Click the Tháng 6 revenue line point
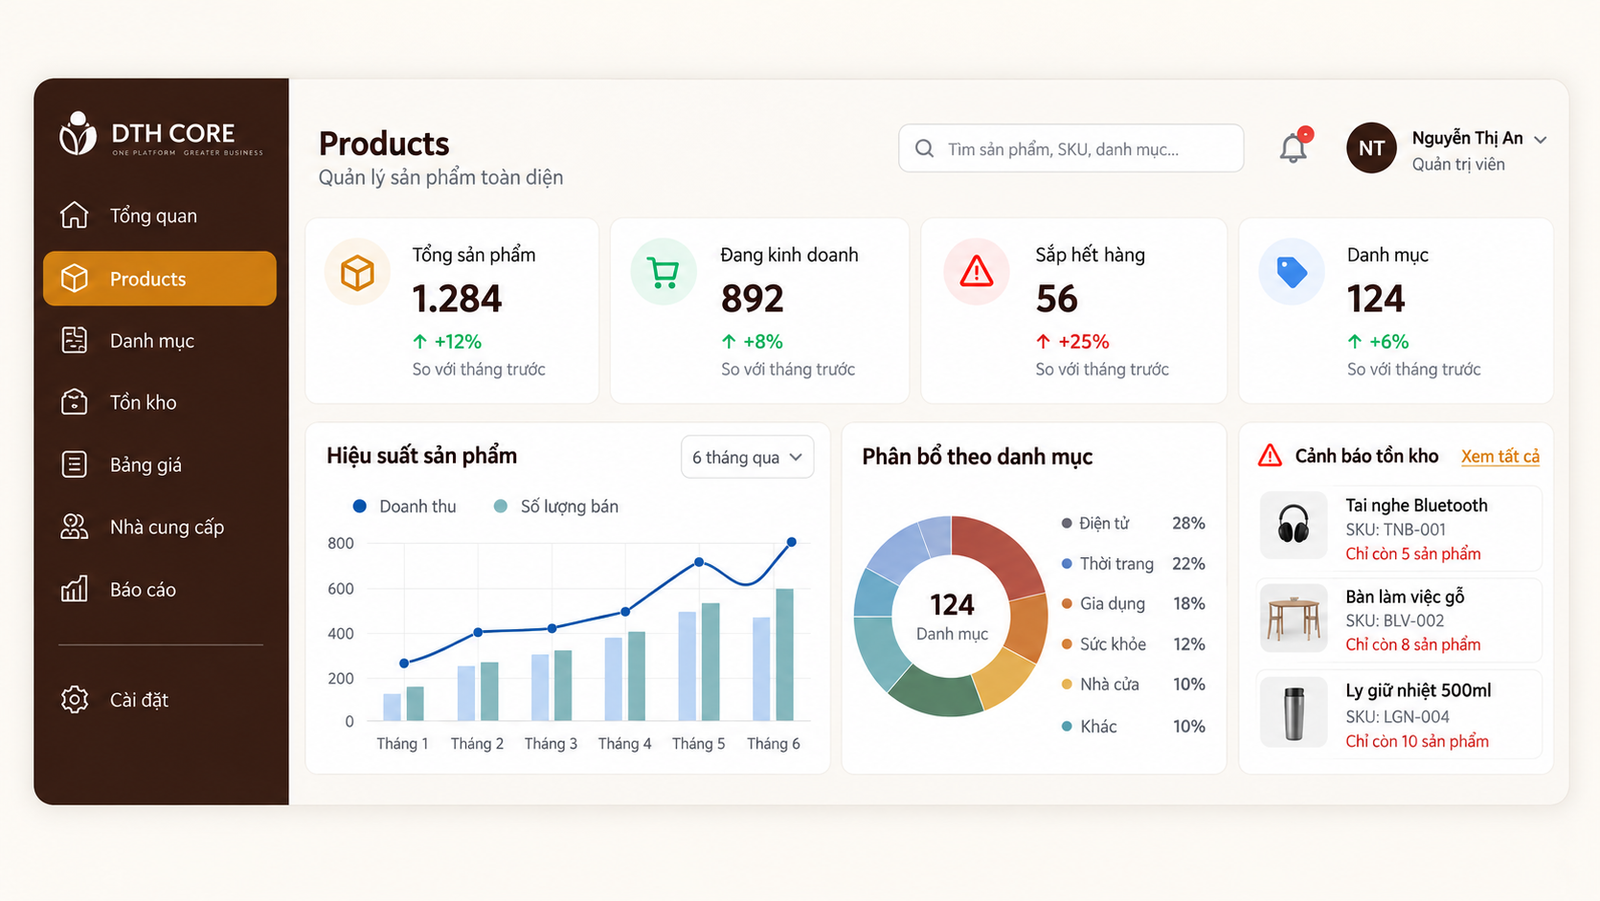The width and height of the screenshot is (1600, 901). [792, 542]
